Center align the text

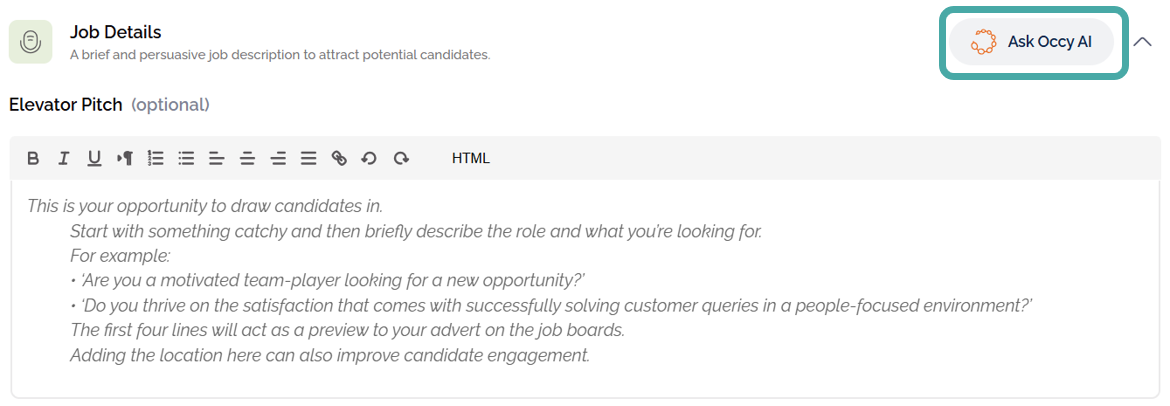[247, 158]
